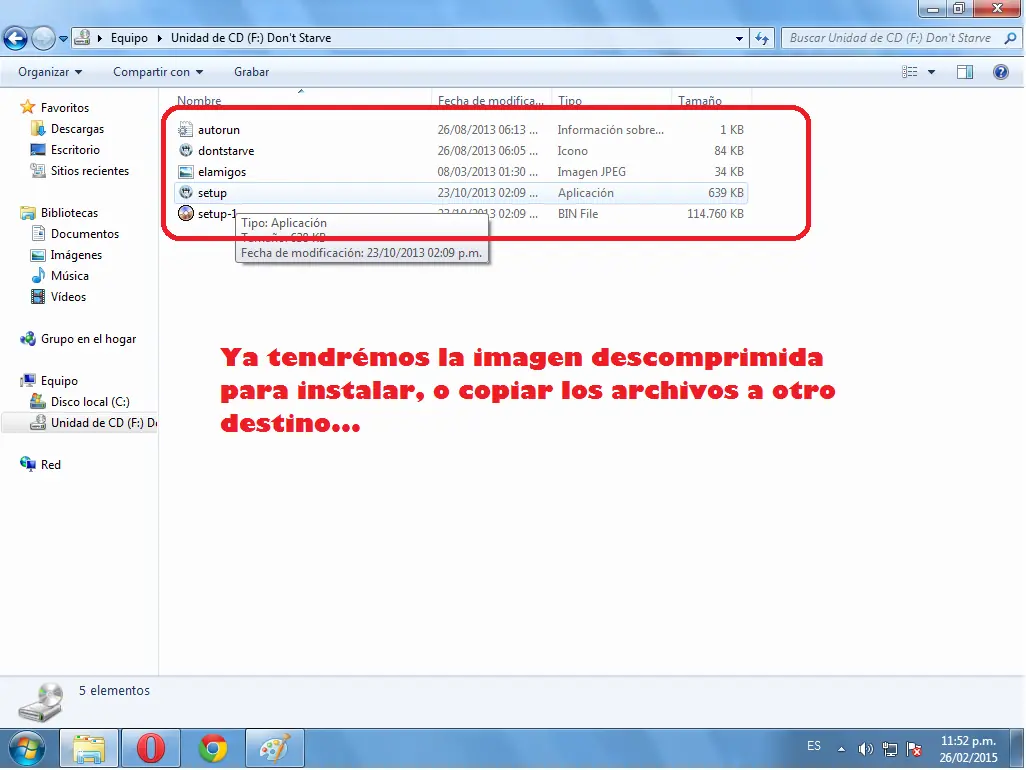Change view with the view icon
This screenshot has height=770, width=1026.
(910, 72)
